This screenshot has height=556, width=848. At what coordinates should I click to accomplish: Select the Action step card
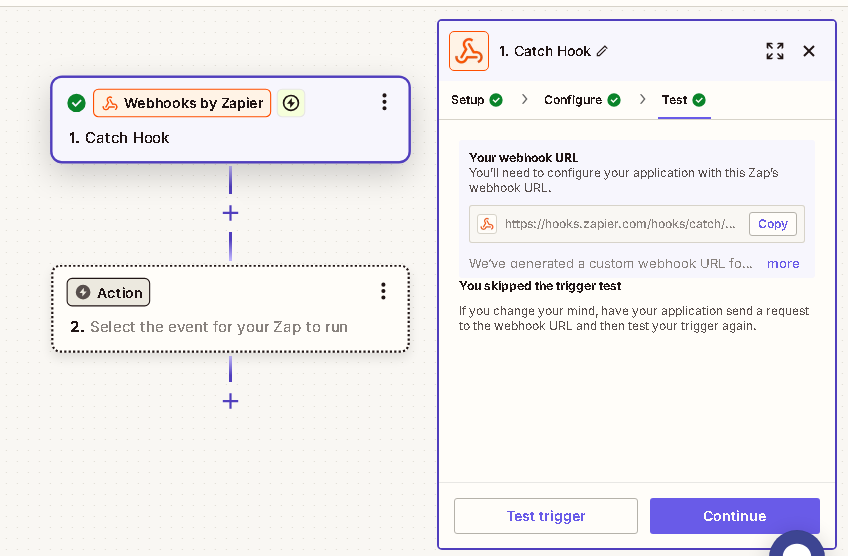(230, 309)
